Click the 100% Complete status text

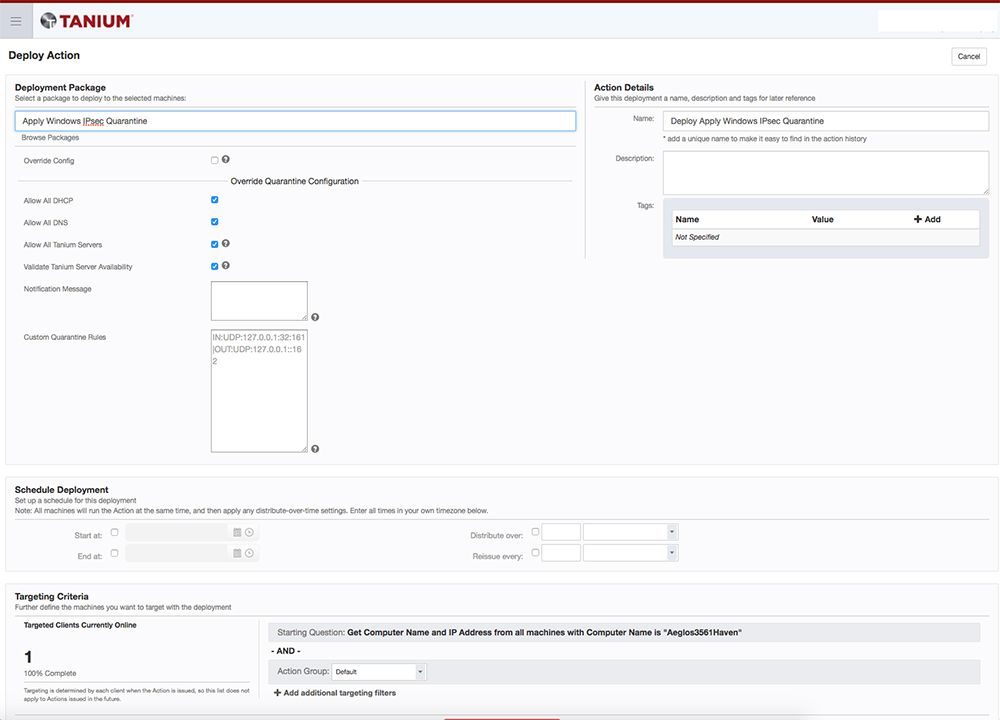pyautogui.click(x=50, y=673)
